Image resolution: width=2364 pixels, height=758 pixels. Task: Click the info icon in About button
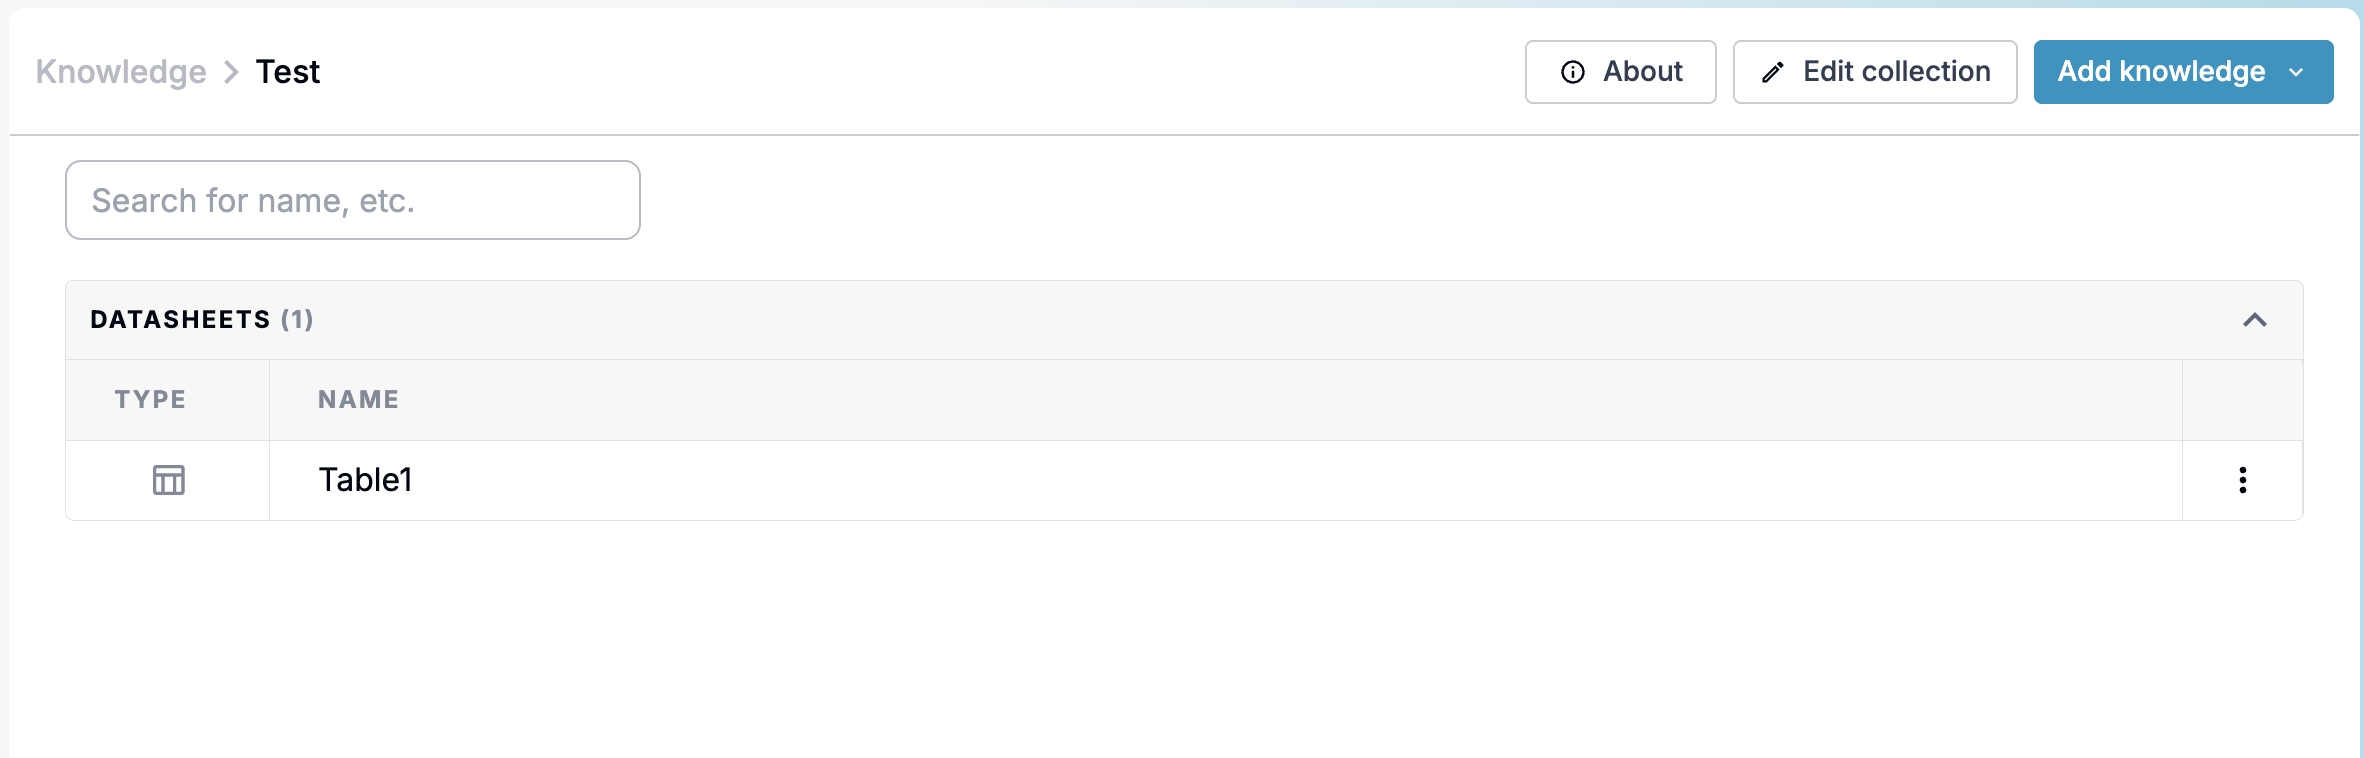click(x=1573, y=72)
